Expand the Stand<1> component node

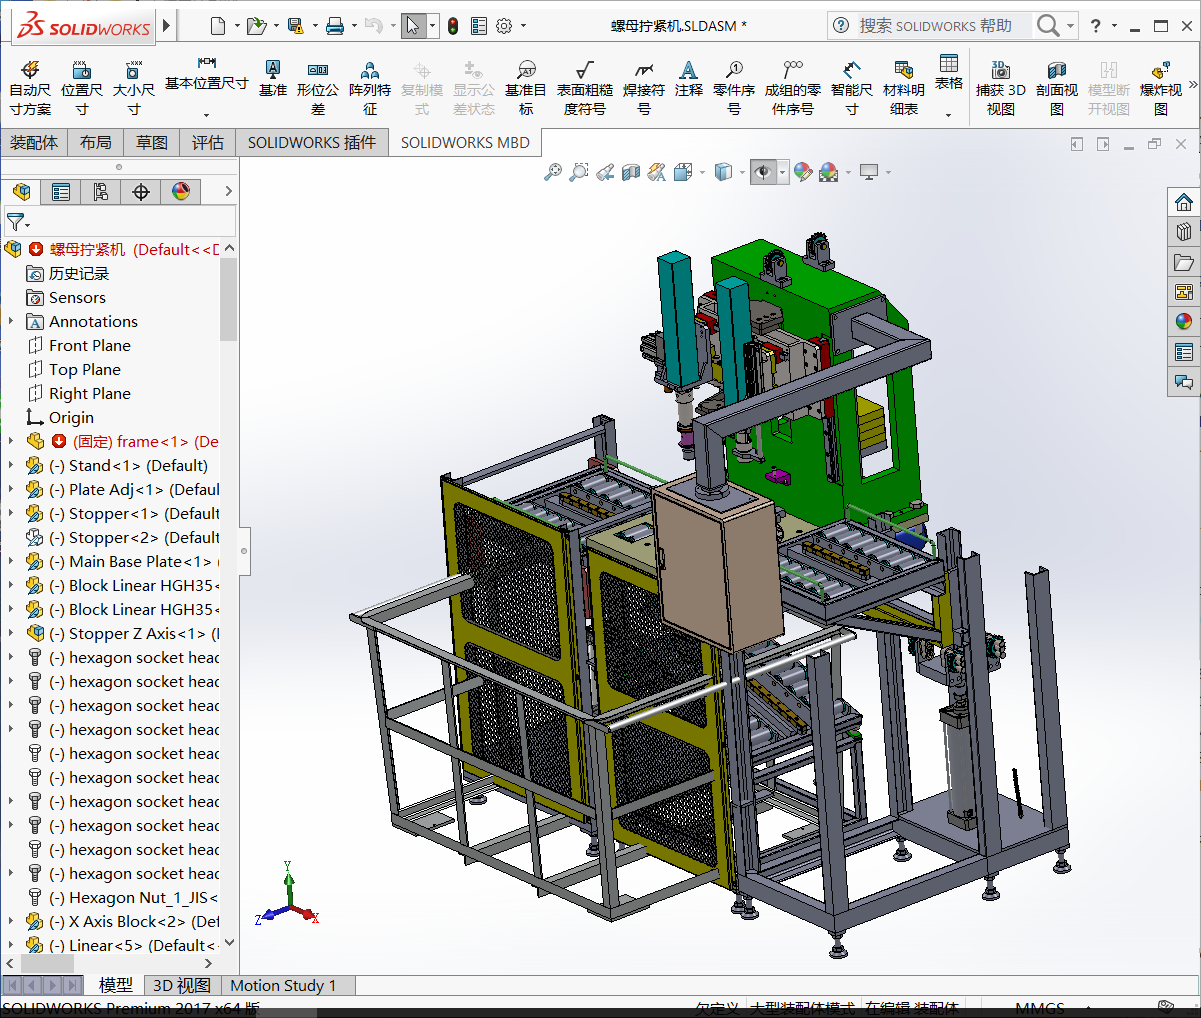point(11,465)
